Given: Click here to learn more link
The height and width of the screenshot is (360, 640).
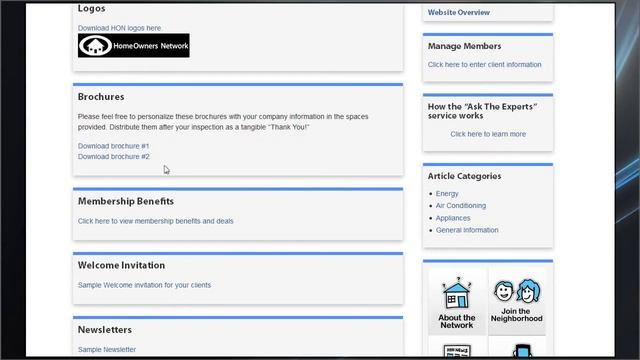Looking at the screenshot, I should [x=488, y=134].
